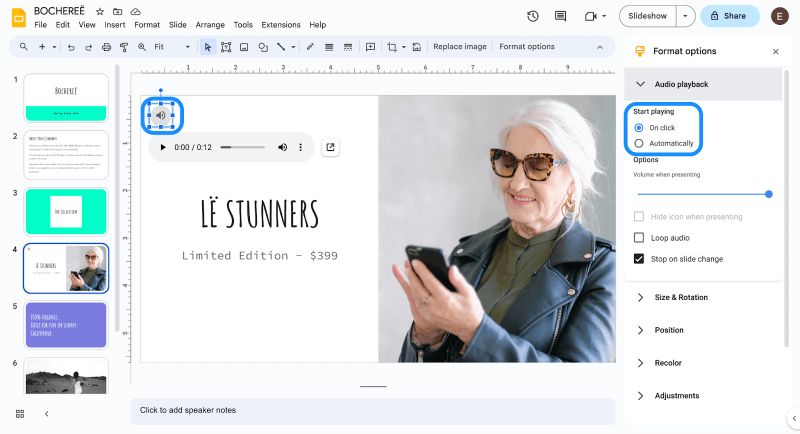Click the add comment toolbar icon
This screenshot has height=434, width=800.
point(370,47)
